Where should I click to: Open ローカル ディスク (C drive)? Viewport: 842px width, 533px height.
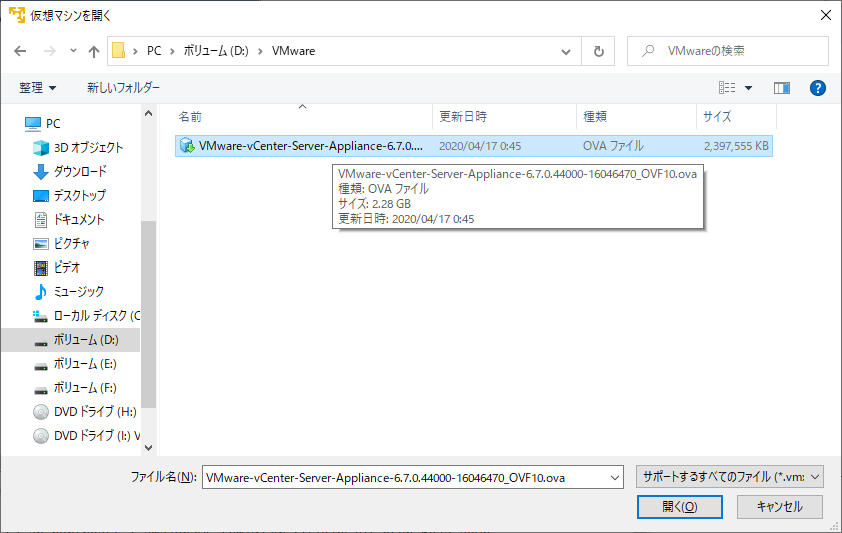coord(97,316)
